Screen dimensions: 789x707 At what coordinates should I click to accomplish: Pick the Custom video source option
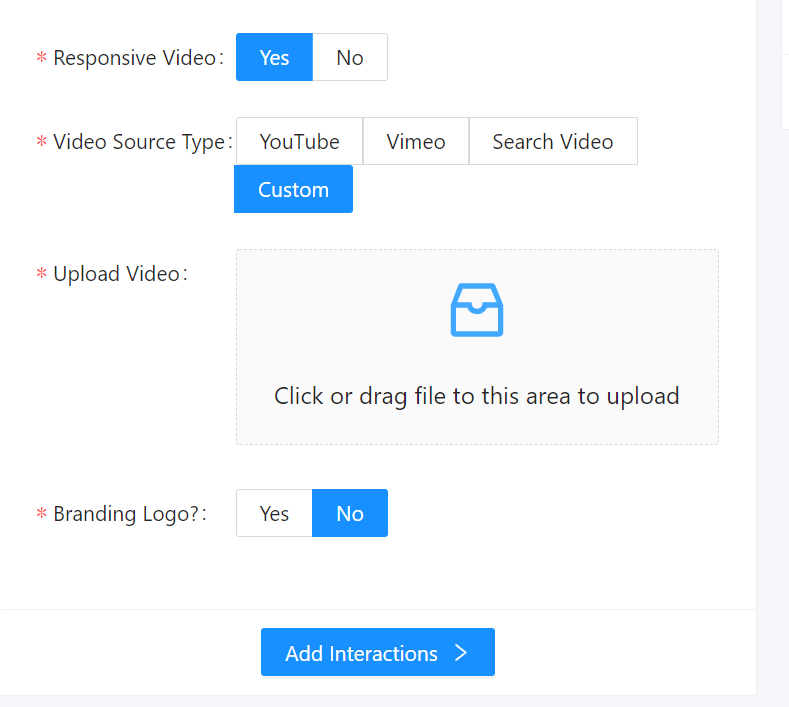pos(293,189)
